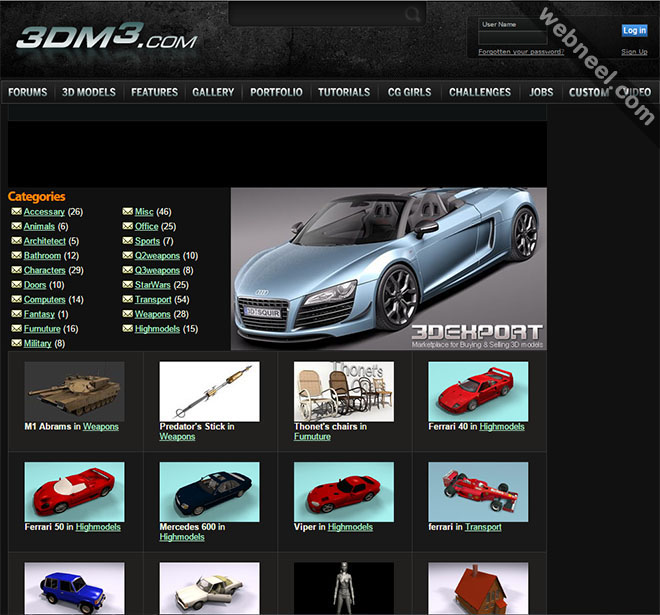Open the red Formula ferrari thumbnail
Image resolution: width=660 pixels, height=615 pixels.
[478, 492]
